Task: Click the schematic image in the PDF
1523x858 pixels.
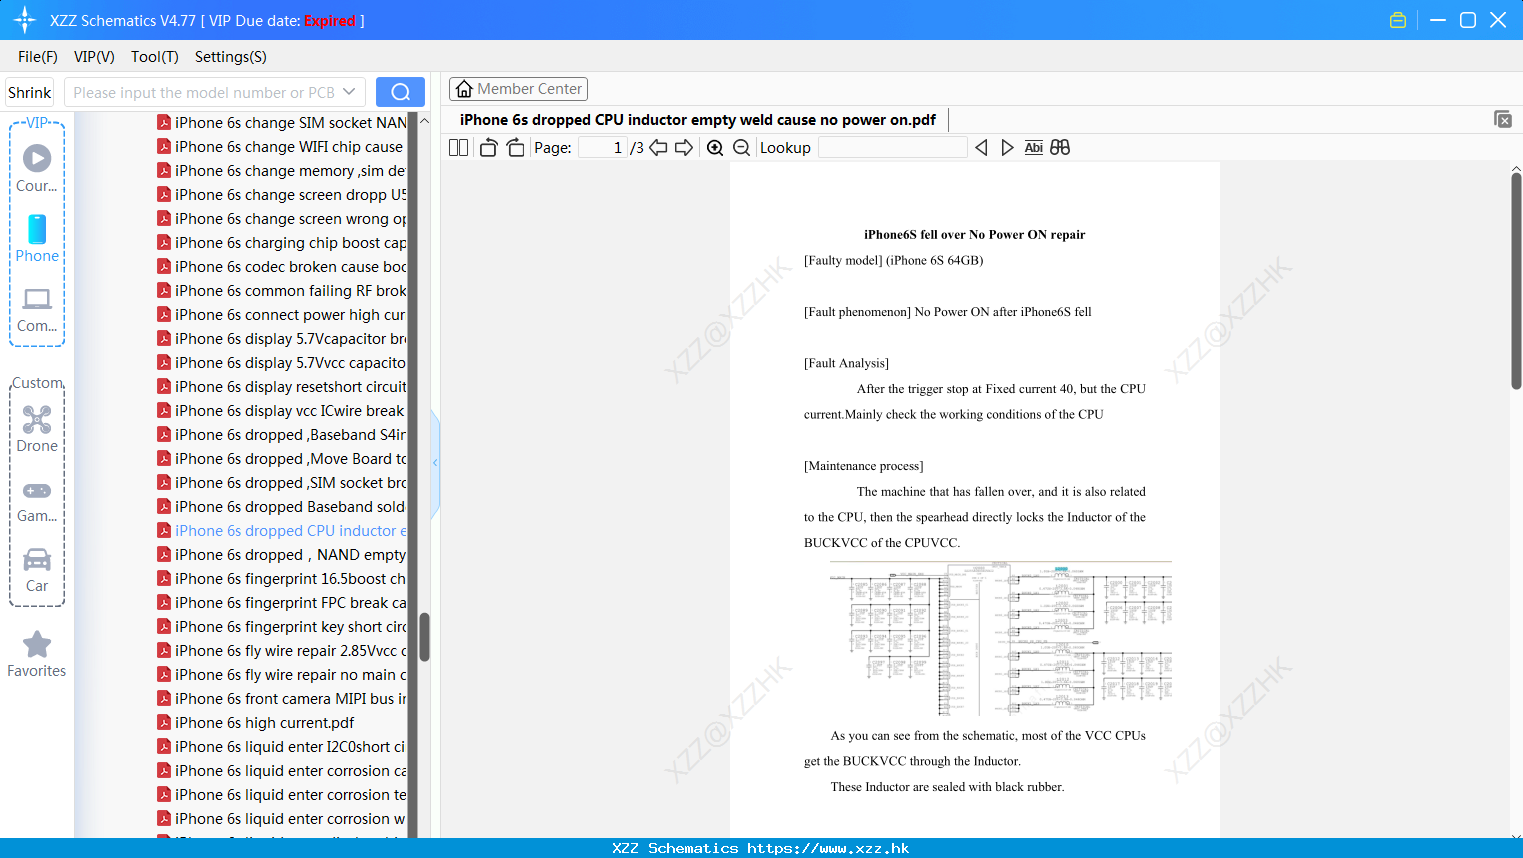Action: click(1001, 640)
